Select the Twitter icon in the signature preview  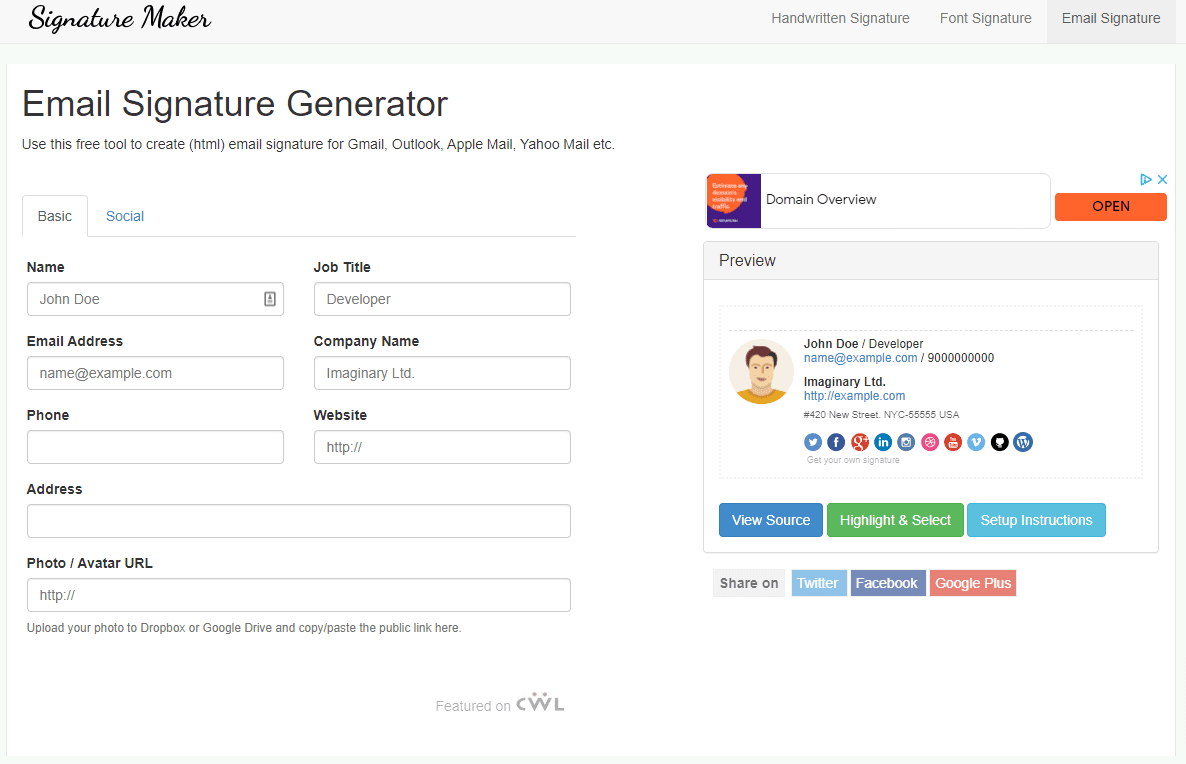pyautogui.click(x=812, y=441)
